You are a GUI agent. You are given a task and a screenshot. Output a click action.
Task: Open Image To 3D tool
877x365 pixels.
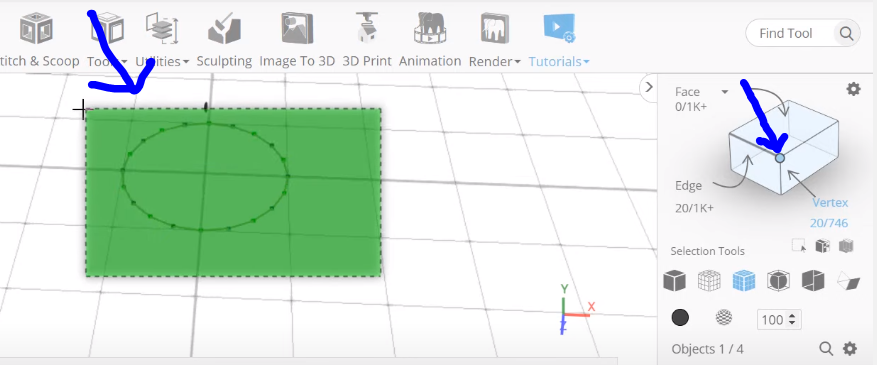297,28
